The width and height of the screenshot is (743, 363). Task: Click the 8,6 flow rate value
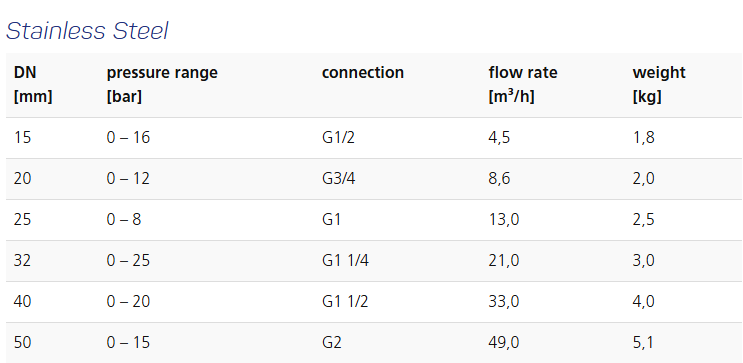click(499, 179)
